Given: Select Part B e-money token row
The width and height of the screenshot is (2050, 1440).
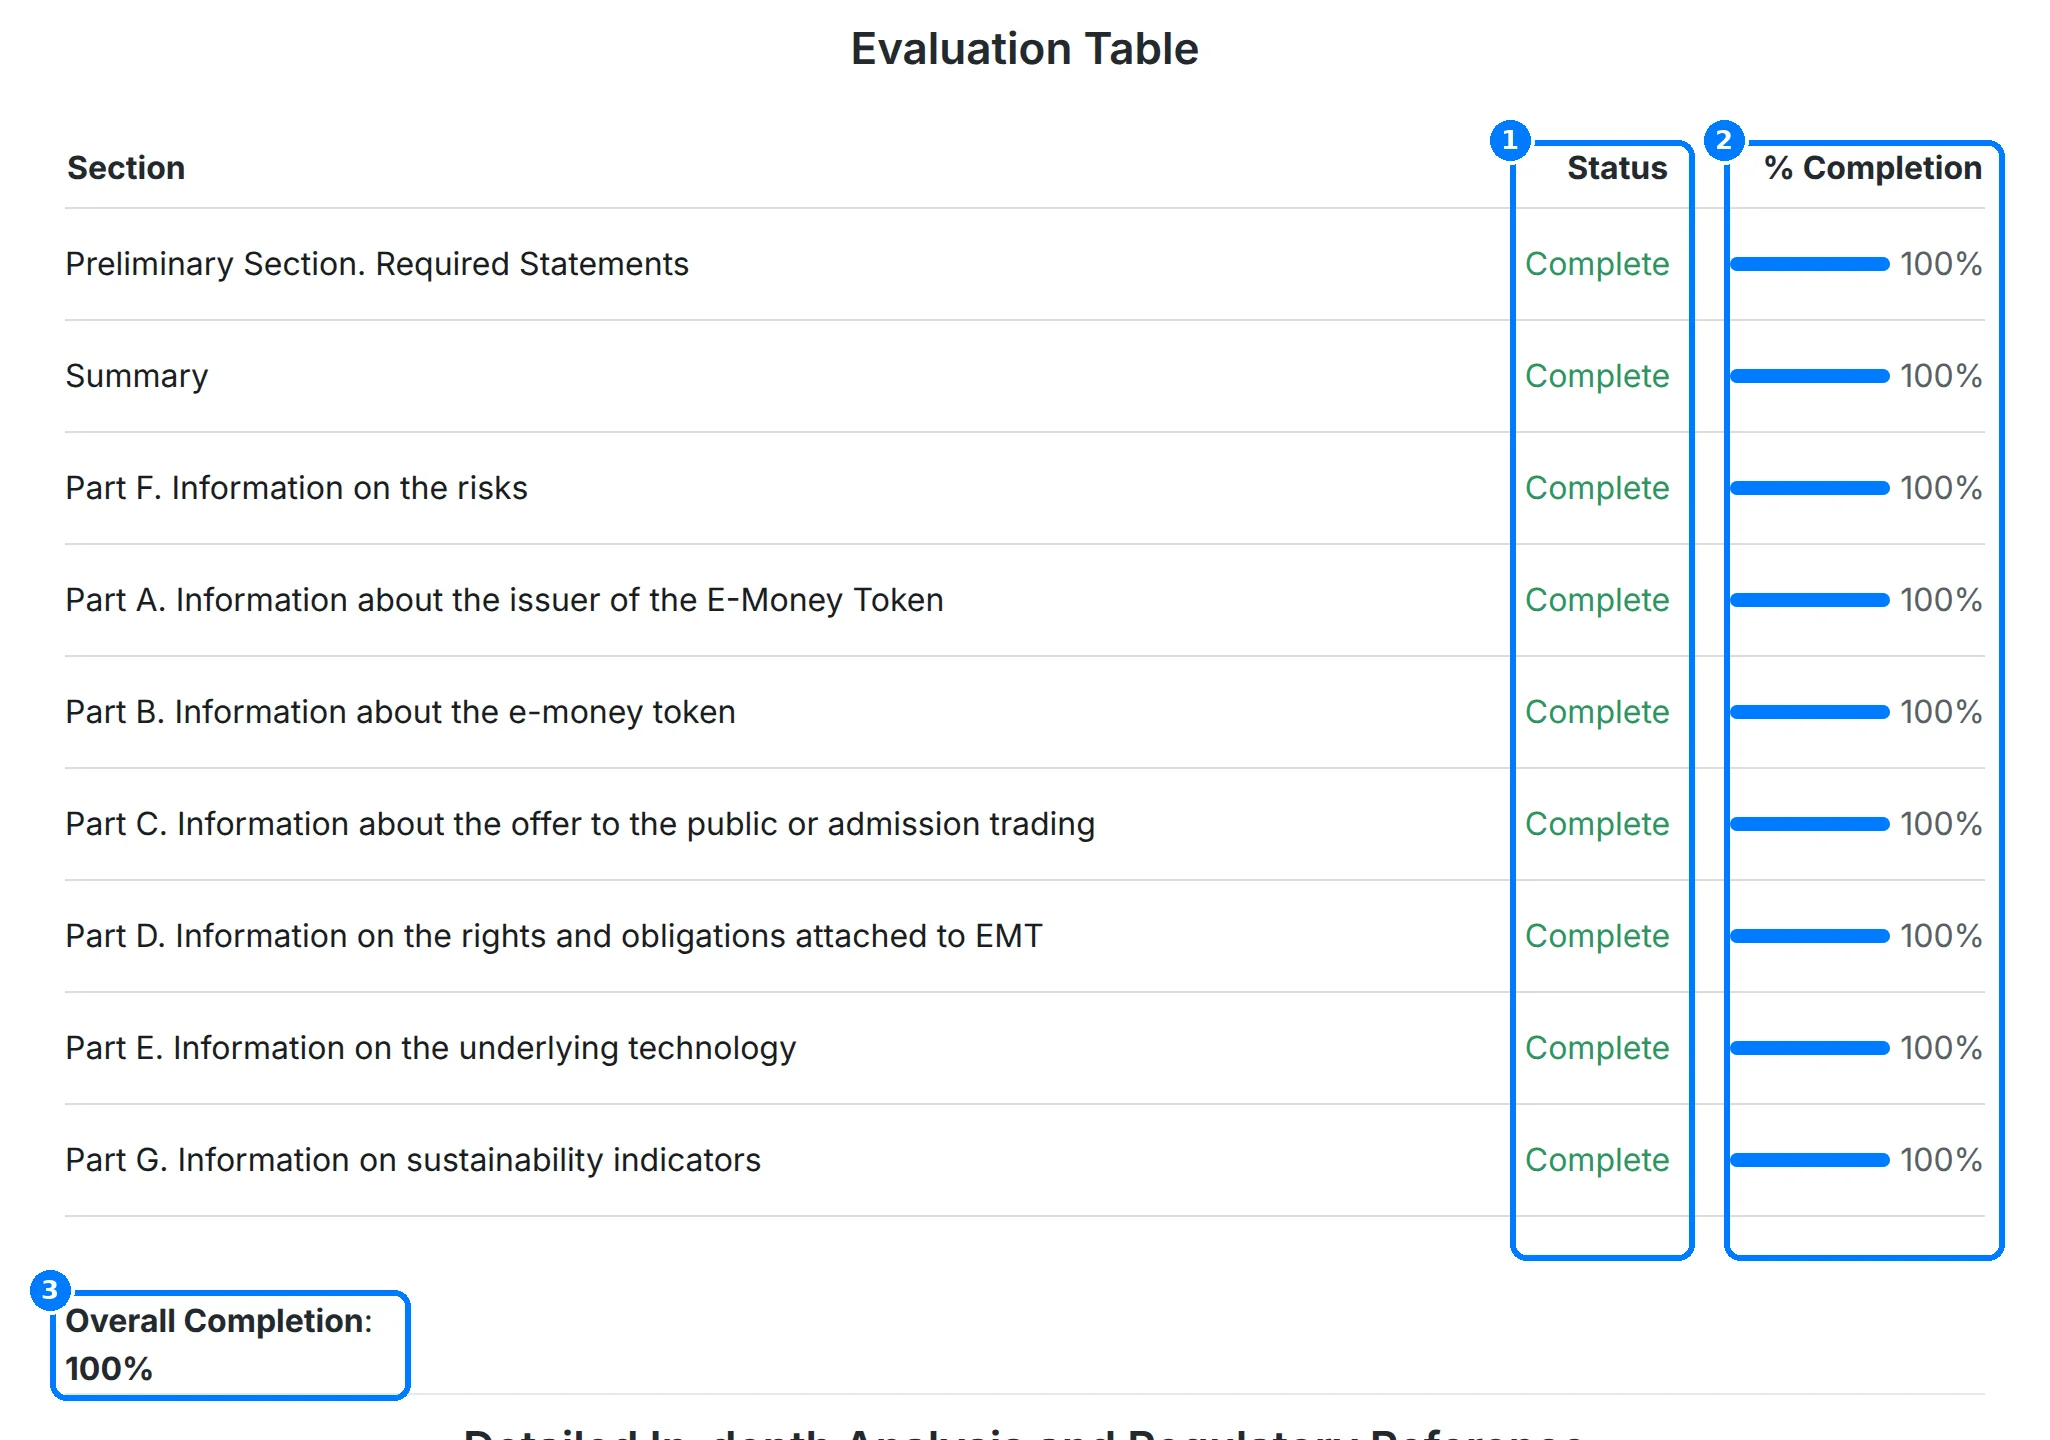Looking at the screenshot, I should tap(1025, 712).
